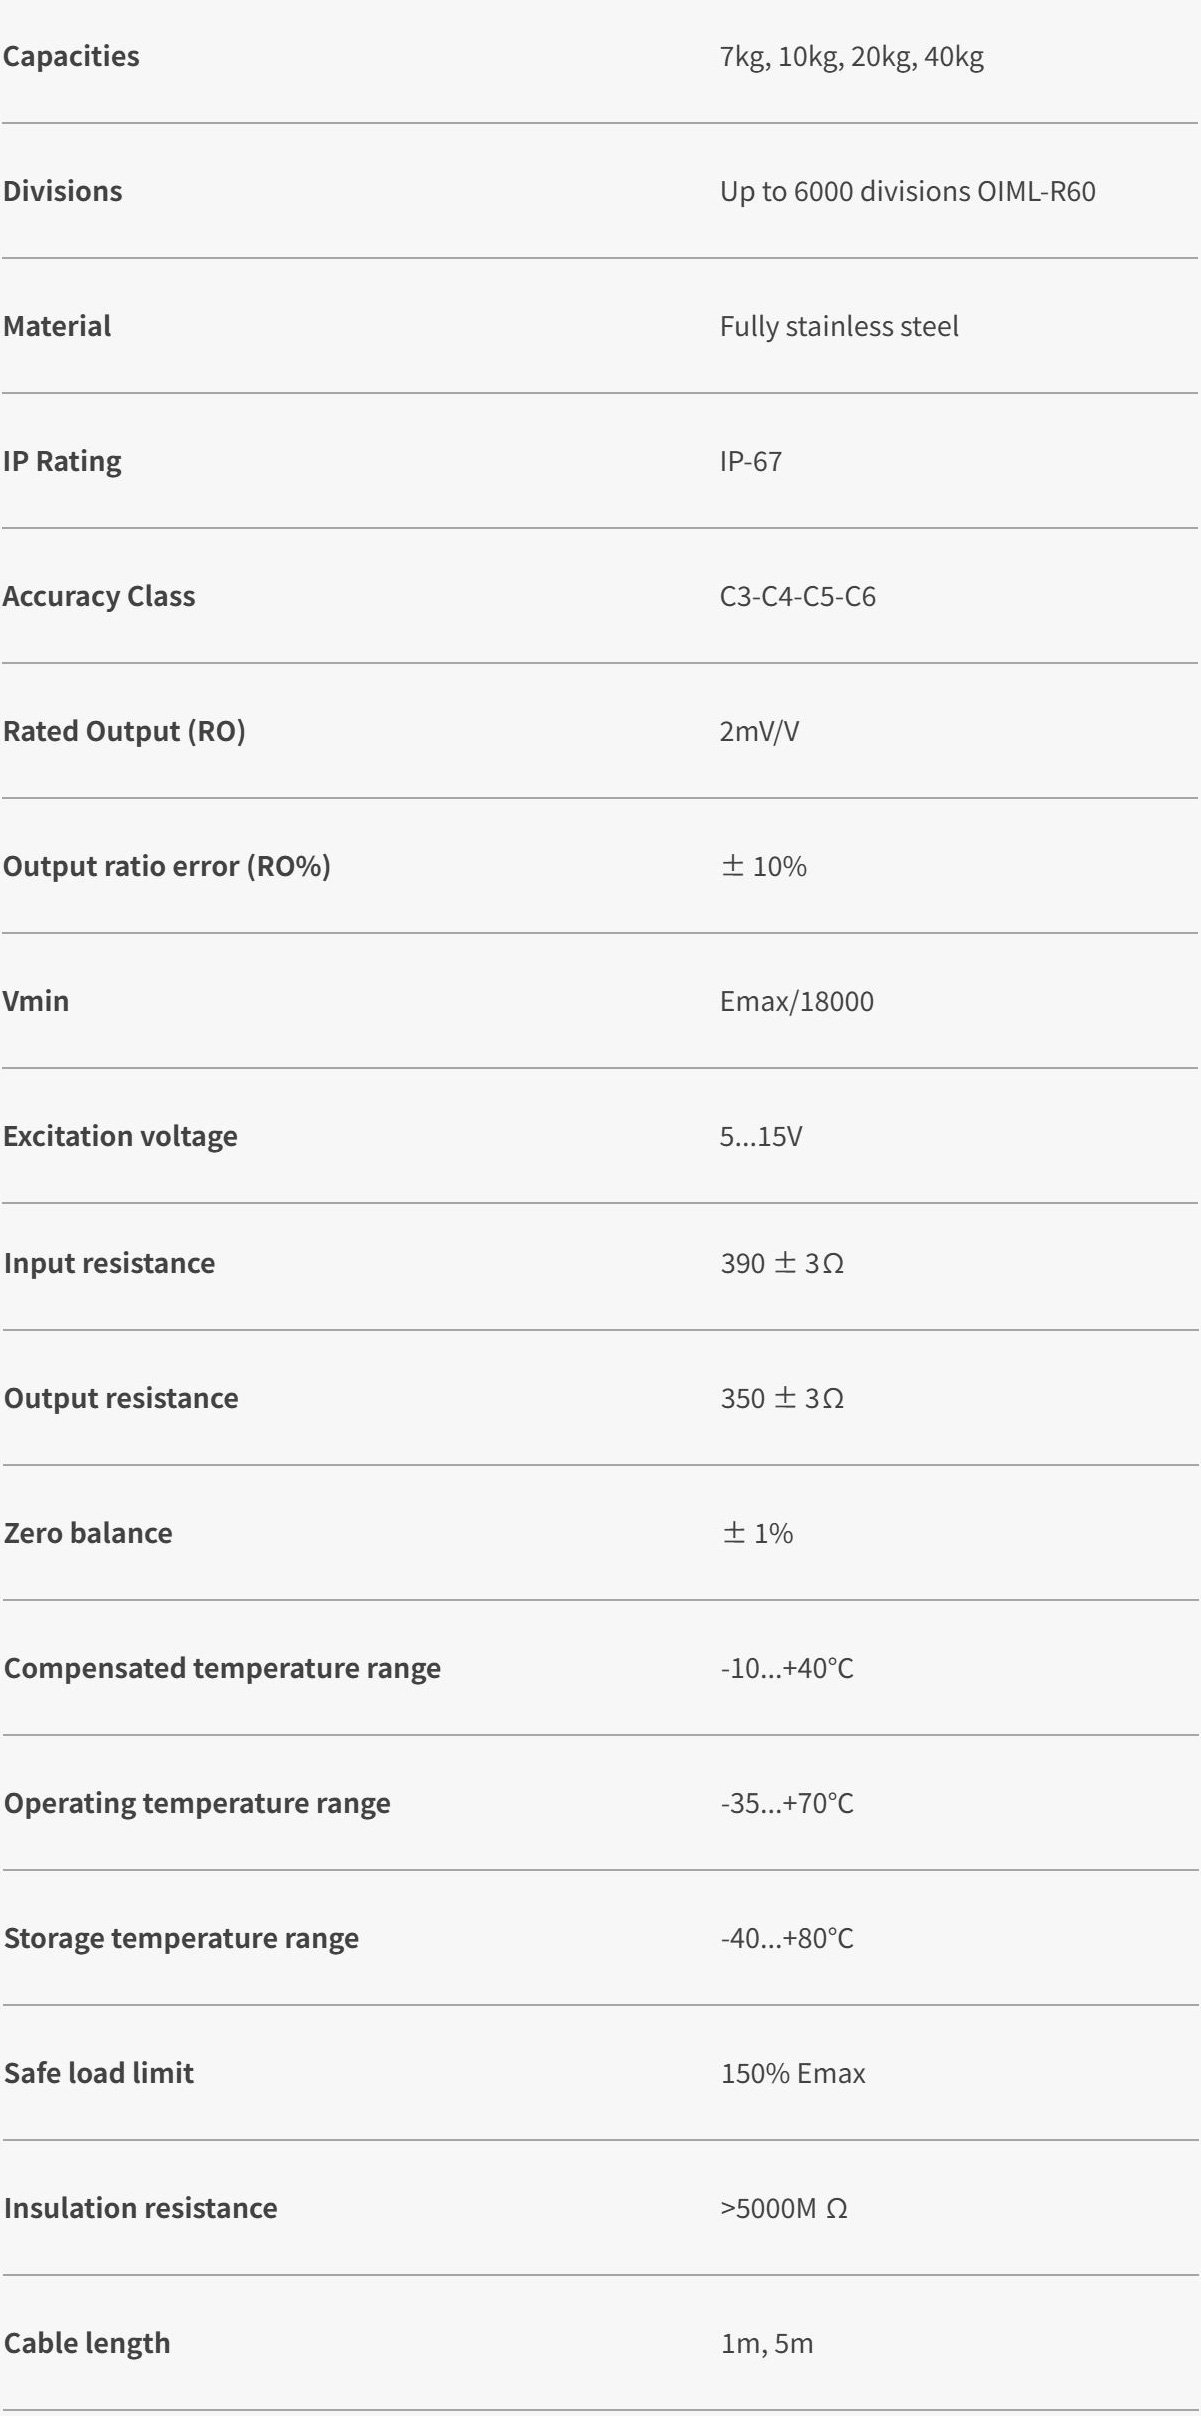Viewport: 1201px width, 2416px height.
Task: Select the '7kg, 10kg, 20kg, 40kg' capacities value
Action: click(851, 56)
